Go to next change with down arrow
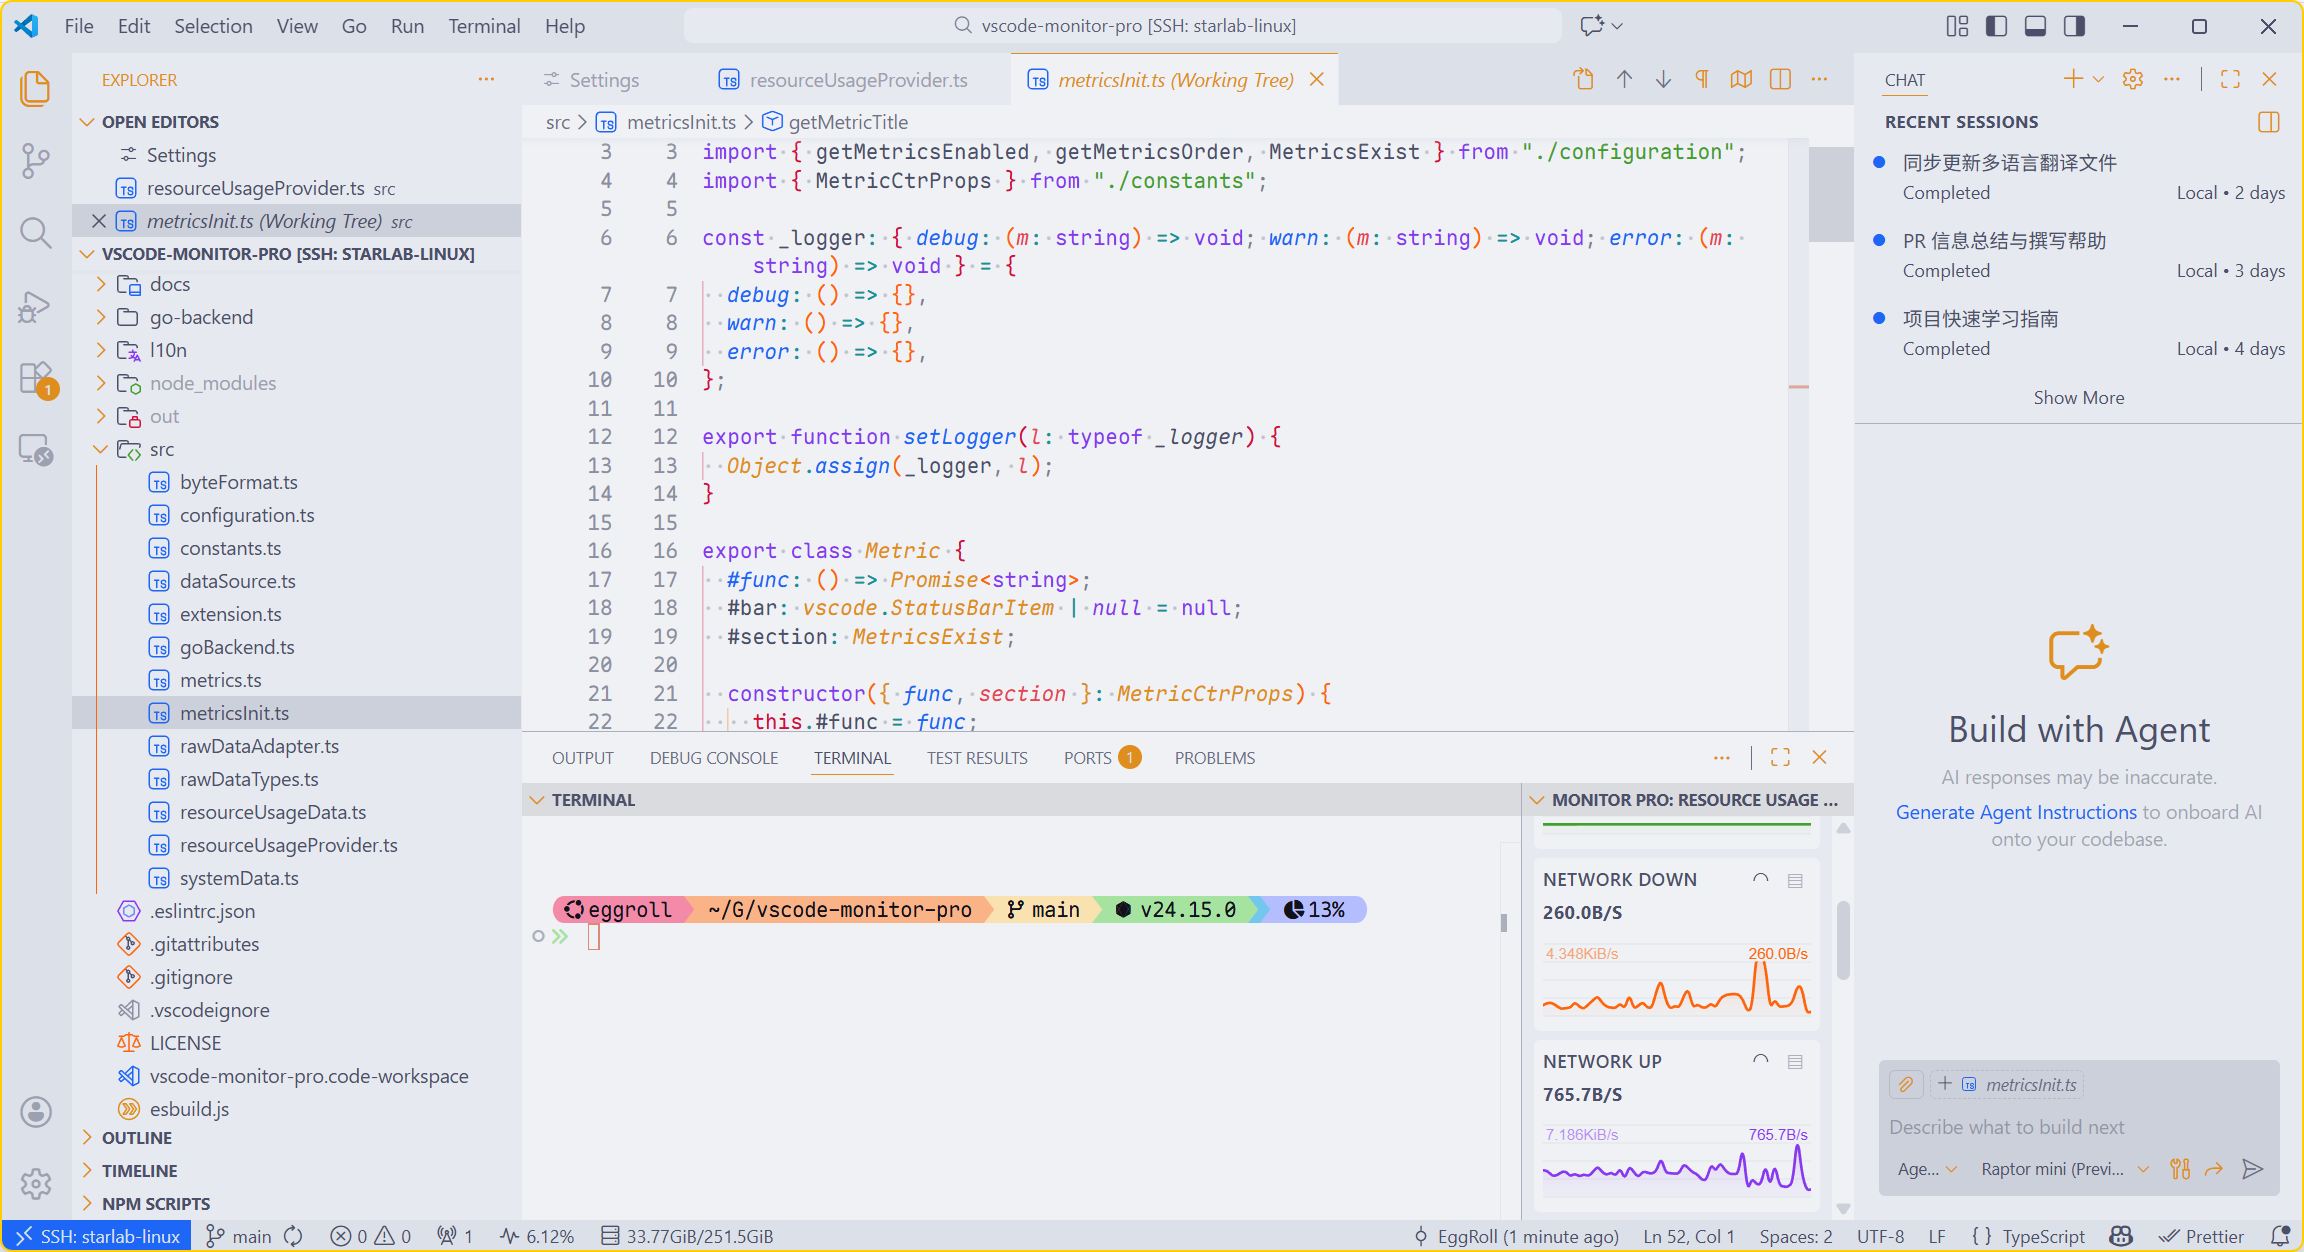This screenshot has width=2304, height=1252. (x=1663, y=80)
